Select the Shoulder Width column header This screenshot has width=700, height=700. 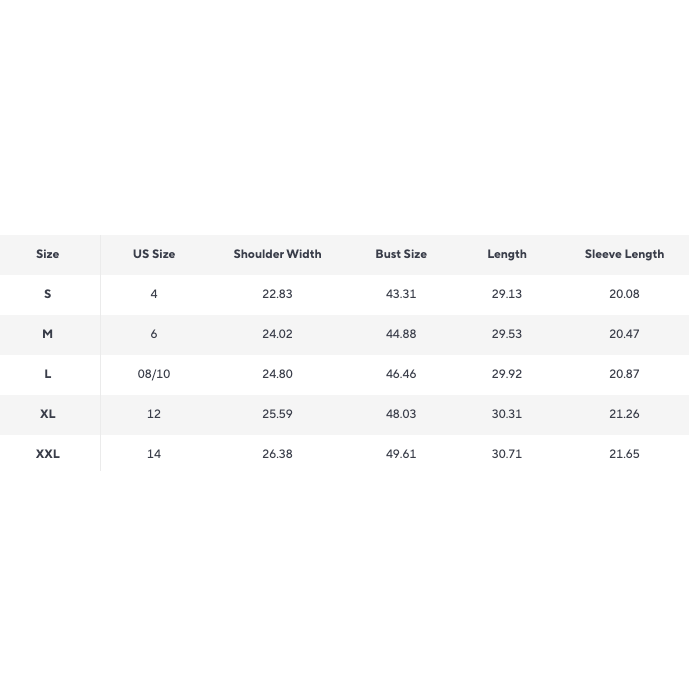point(277,254)
